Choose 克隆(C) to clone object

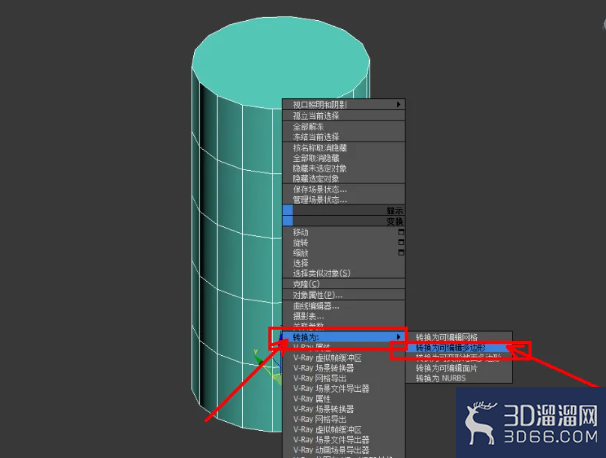click(x=344, y=284)
